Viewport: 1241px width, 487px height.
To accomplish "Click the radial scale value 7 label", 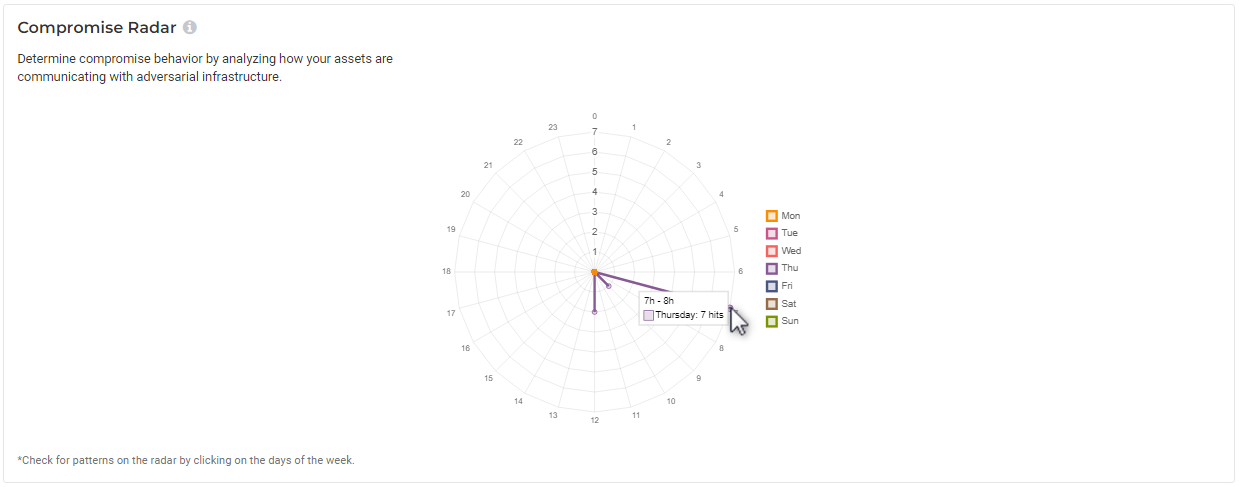I will (x=595, y=132).
